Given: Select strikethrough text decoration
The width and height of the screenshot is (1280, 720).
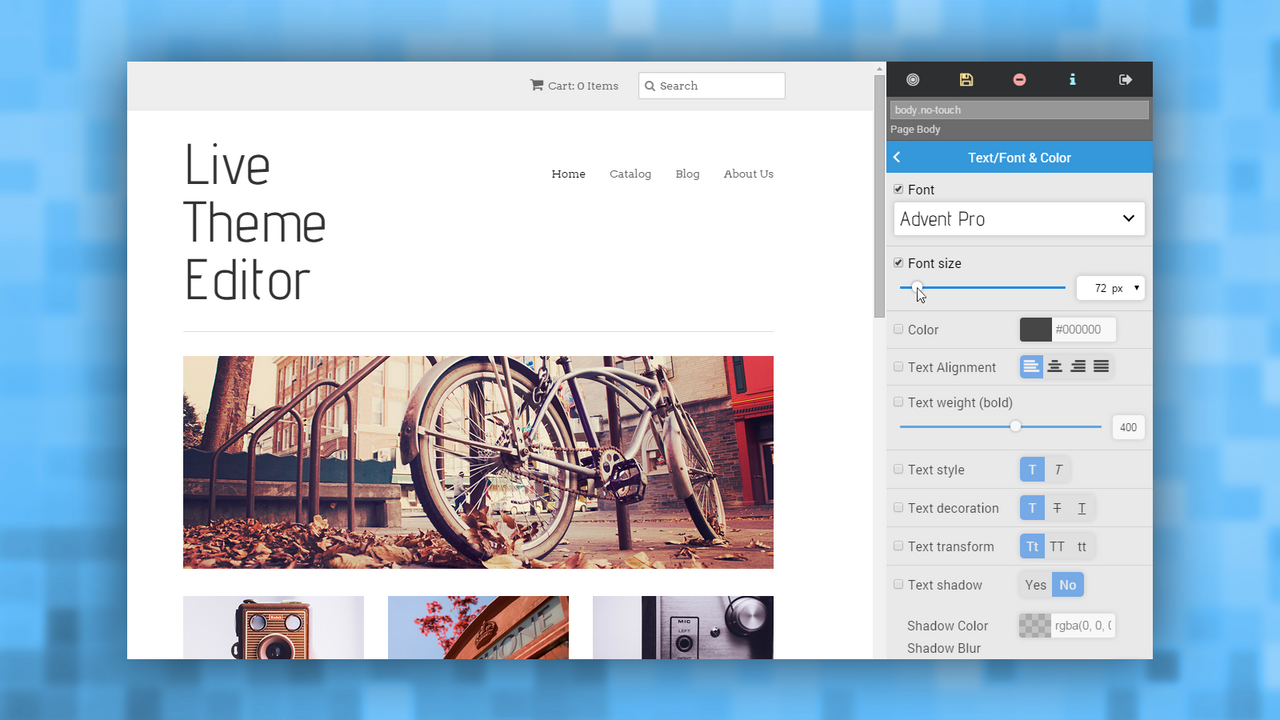Looking at the screenshot, I should [x=1057, y=508].
